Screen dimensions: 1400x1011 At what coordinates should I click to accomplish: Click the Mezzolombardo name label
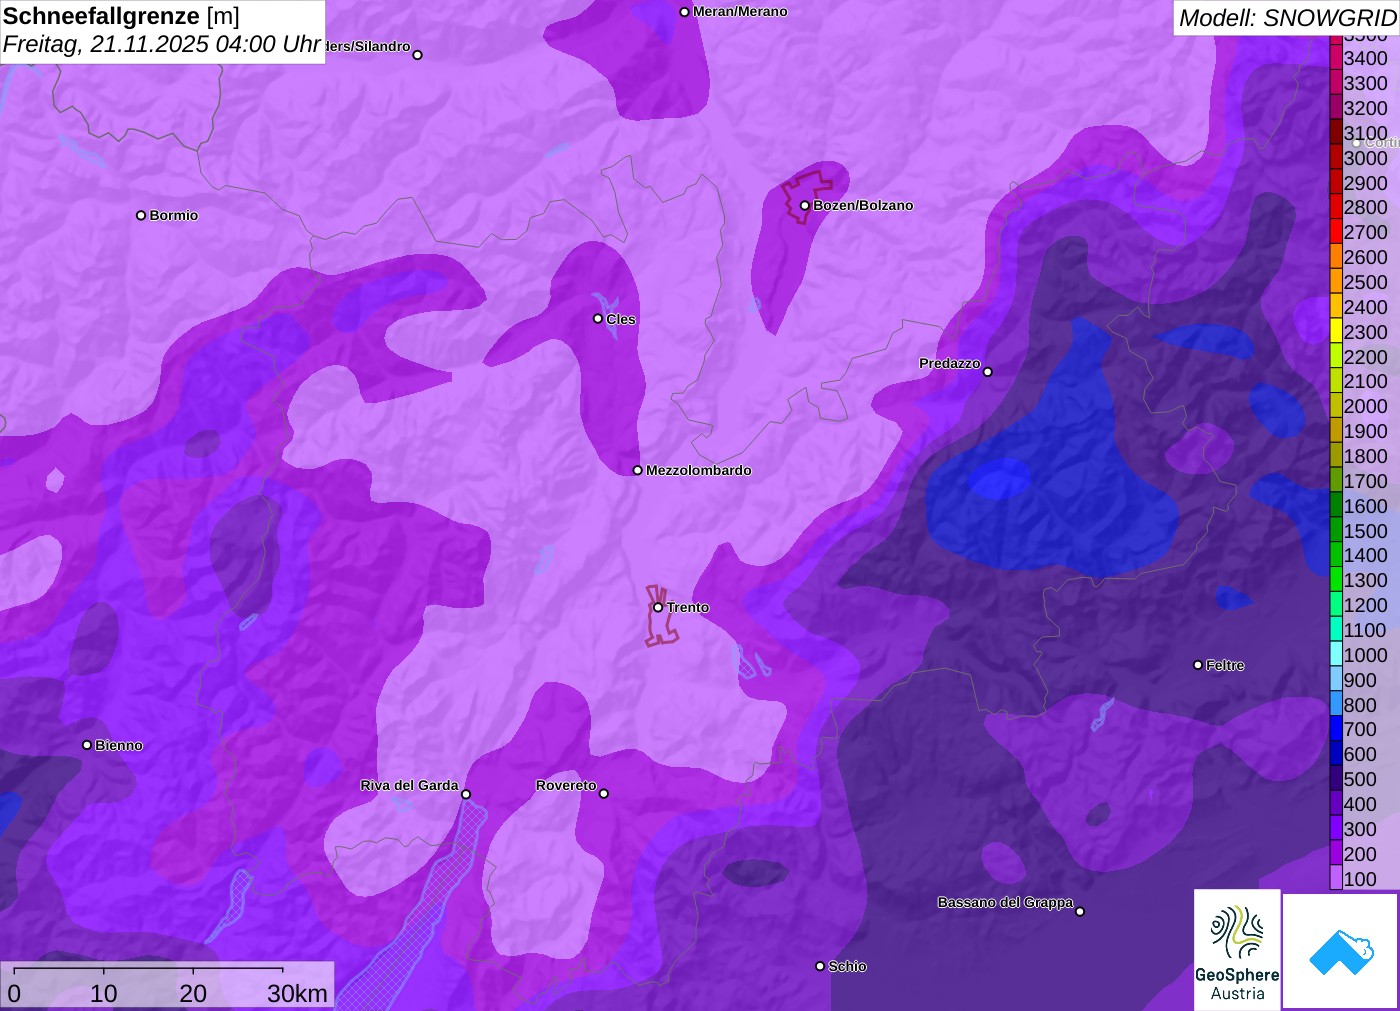point(699,471)
